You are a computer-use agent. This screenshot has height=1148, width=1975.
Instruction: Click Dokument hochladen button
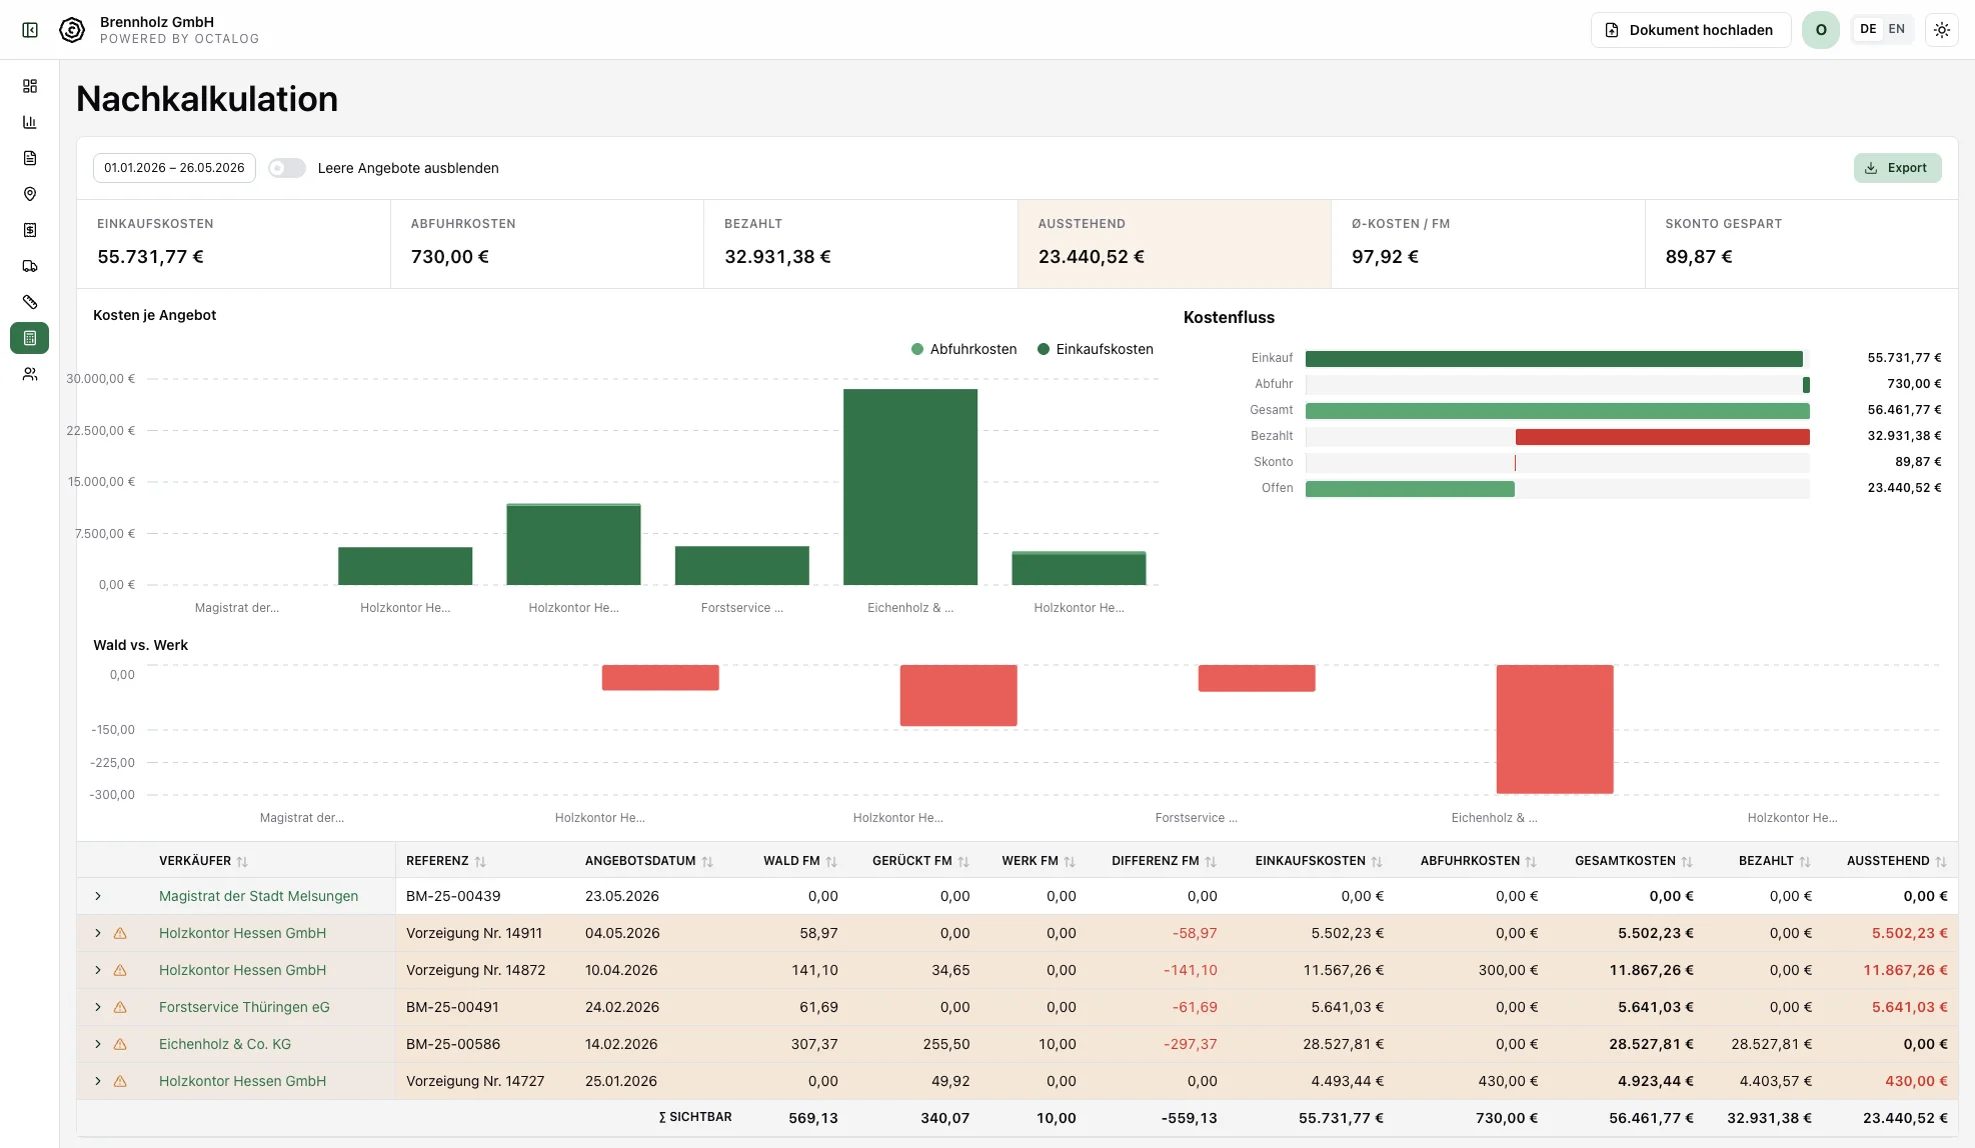click(1690, 30)
